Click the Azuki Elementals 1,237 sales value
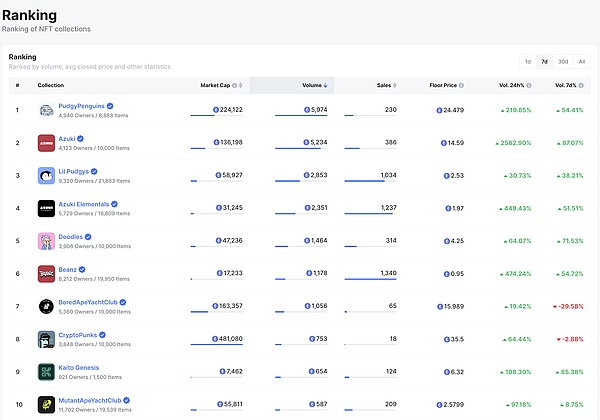The image size is (600, 420). [x=389, y=207]
